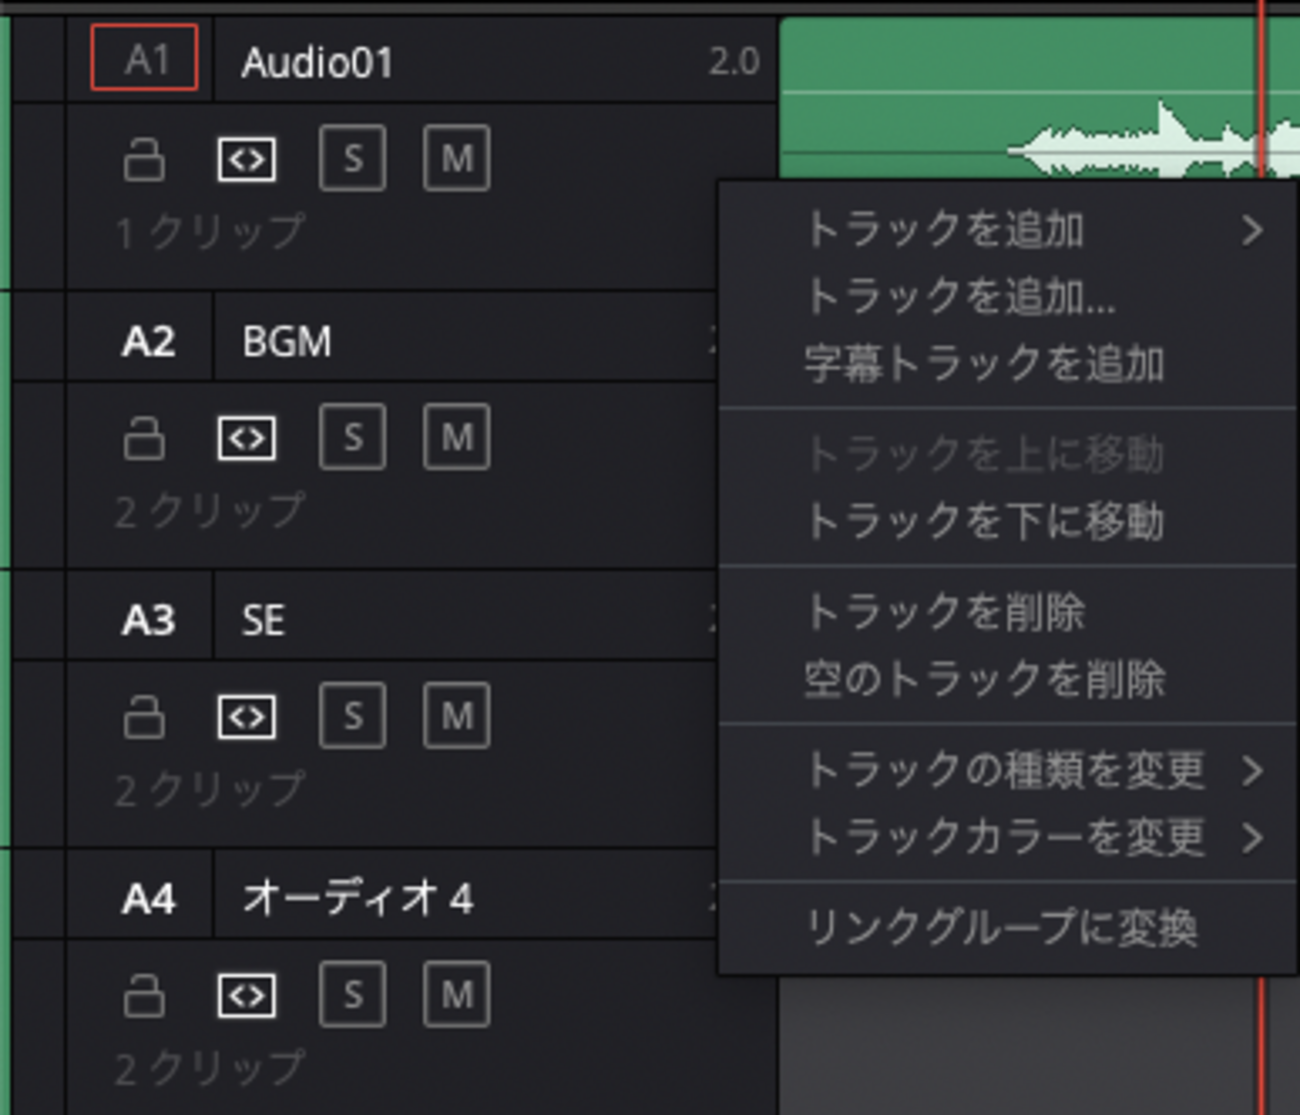Select 字幕トラックを追加 from the context menu
1300x1115 pixels.
[985, 364]
